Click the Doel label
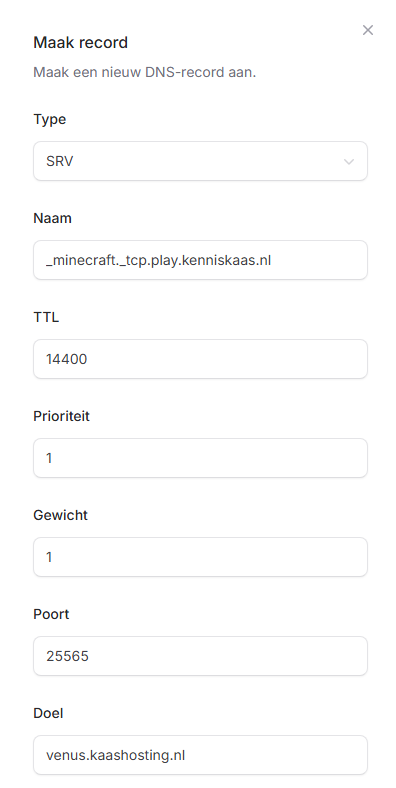Viewport: 396px width, 788px height. (48, 713)
